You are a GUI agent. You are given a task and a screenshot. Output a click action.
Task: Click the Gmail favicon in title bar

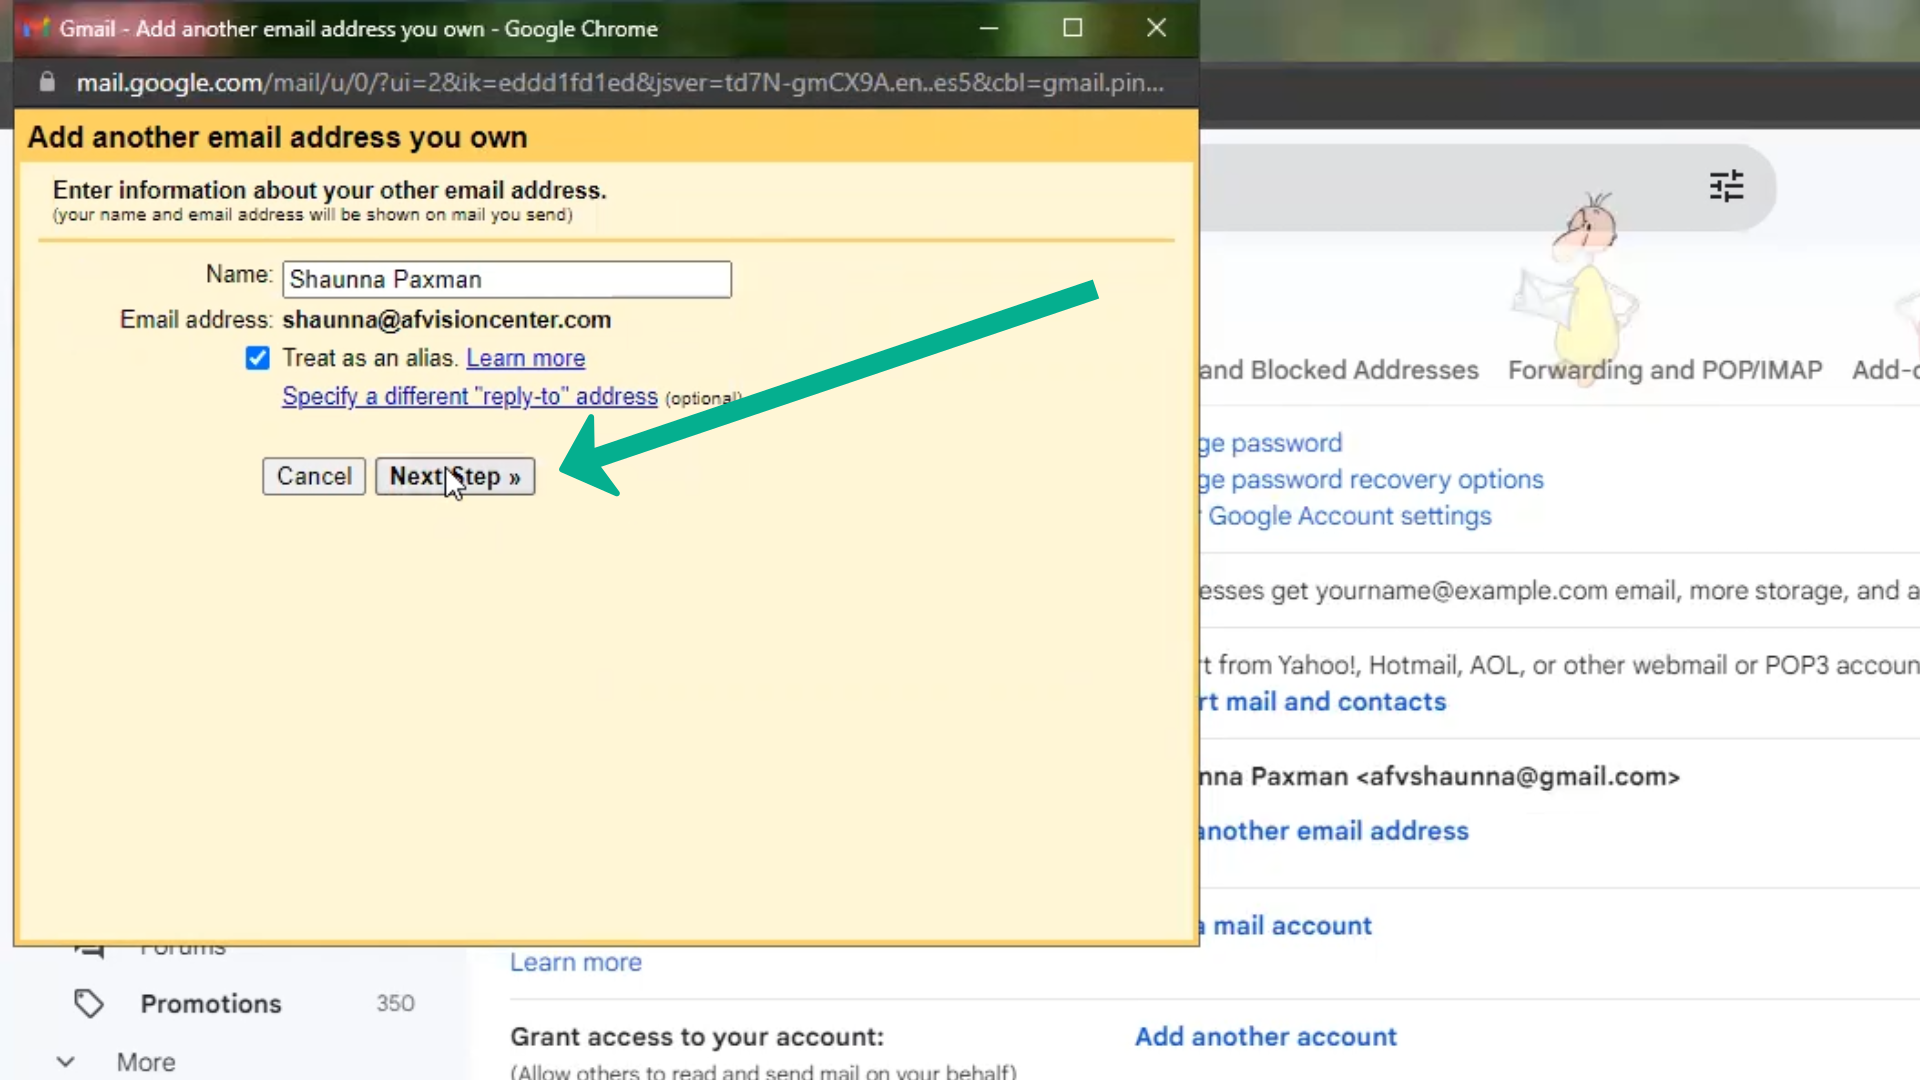point(36,28)
